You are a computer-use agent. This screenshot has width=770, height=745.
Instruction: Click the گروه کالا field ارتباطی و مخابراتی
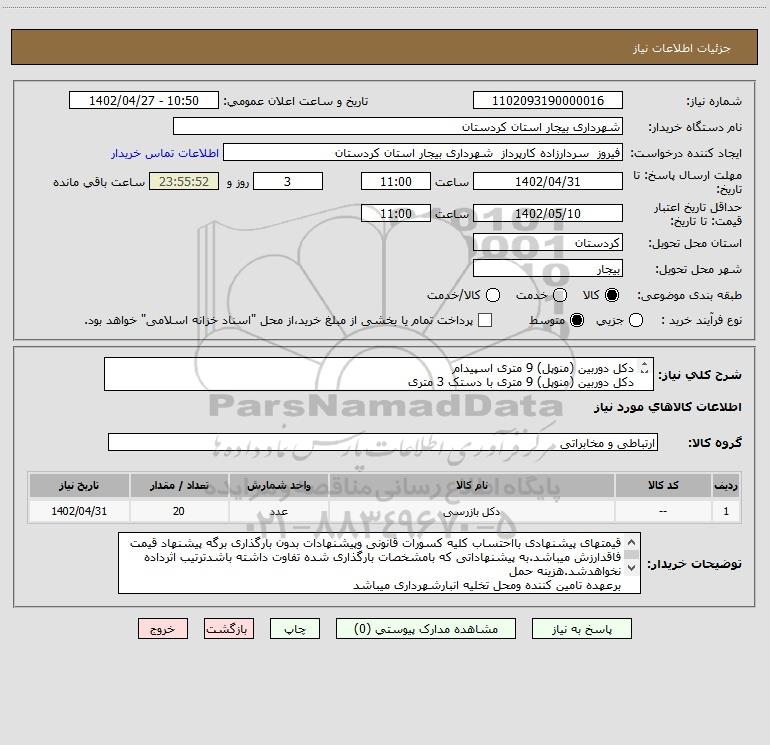(383, 442)
